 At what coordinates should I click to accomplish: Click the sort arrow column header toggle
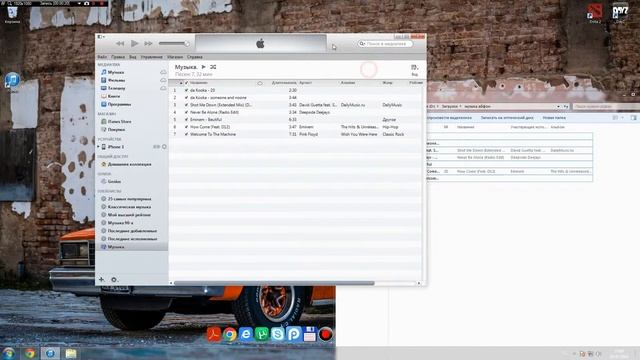[x=181, y=83]
